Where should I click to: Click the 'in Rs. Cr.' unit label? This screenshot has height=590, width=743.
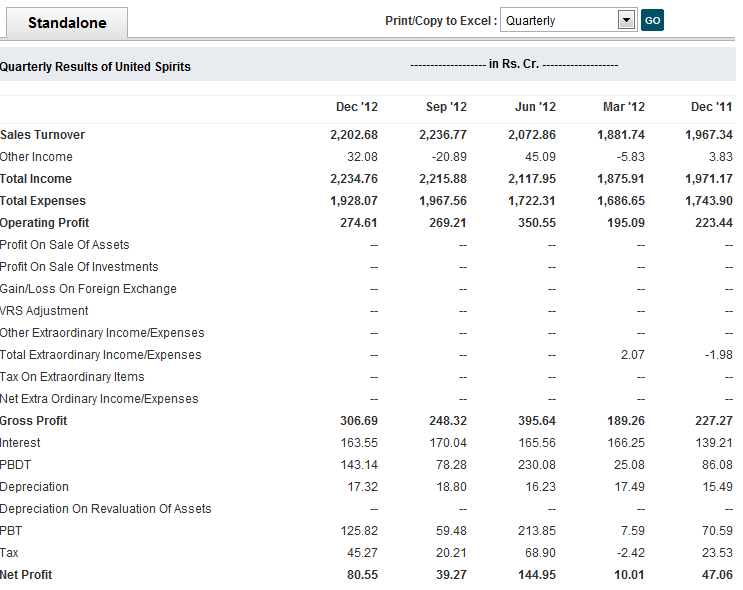(514, 64)
